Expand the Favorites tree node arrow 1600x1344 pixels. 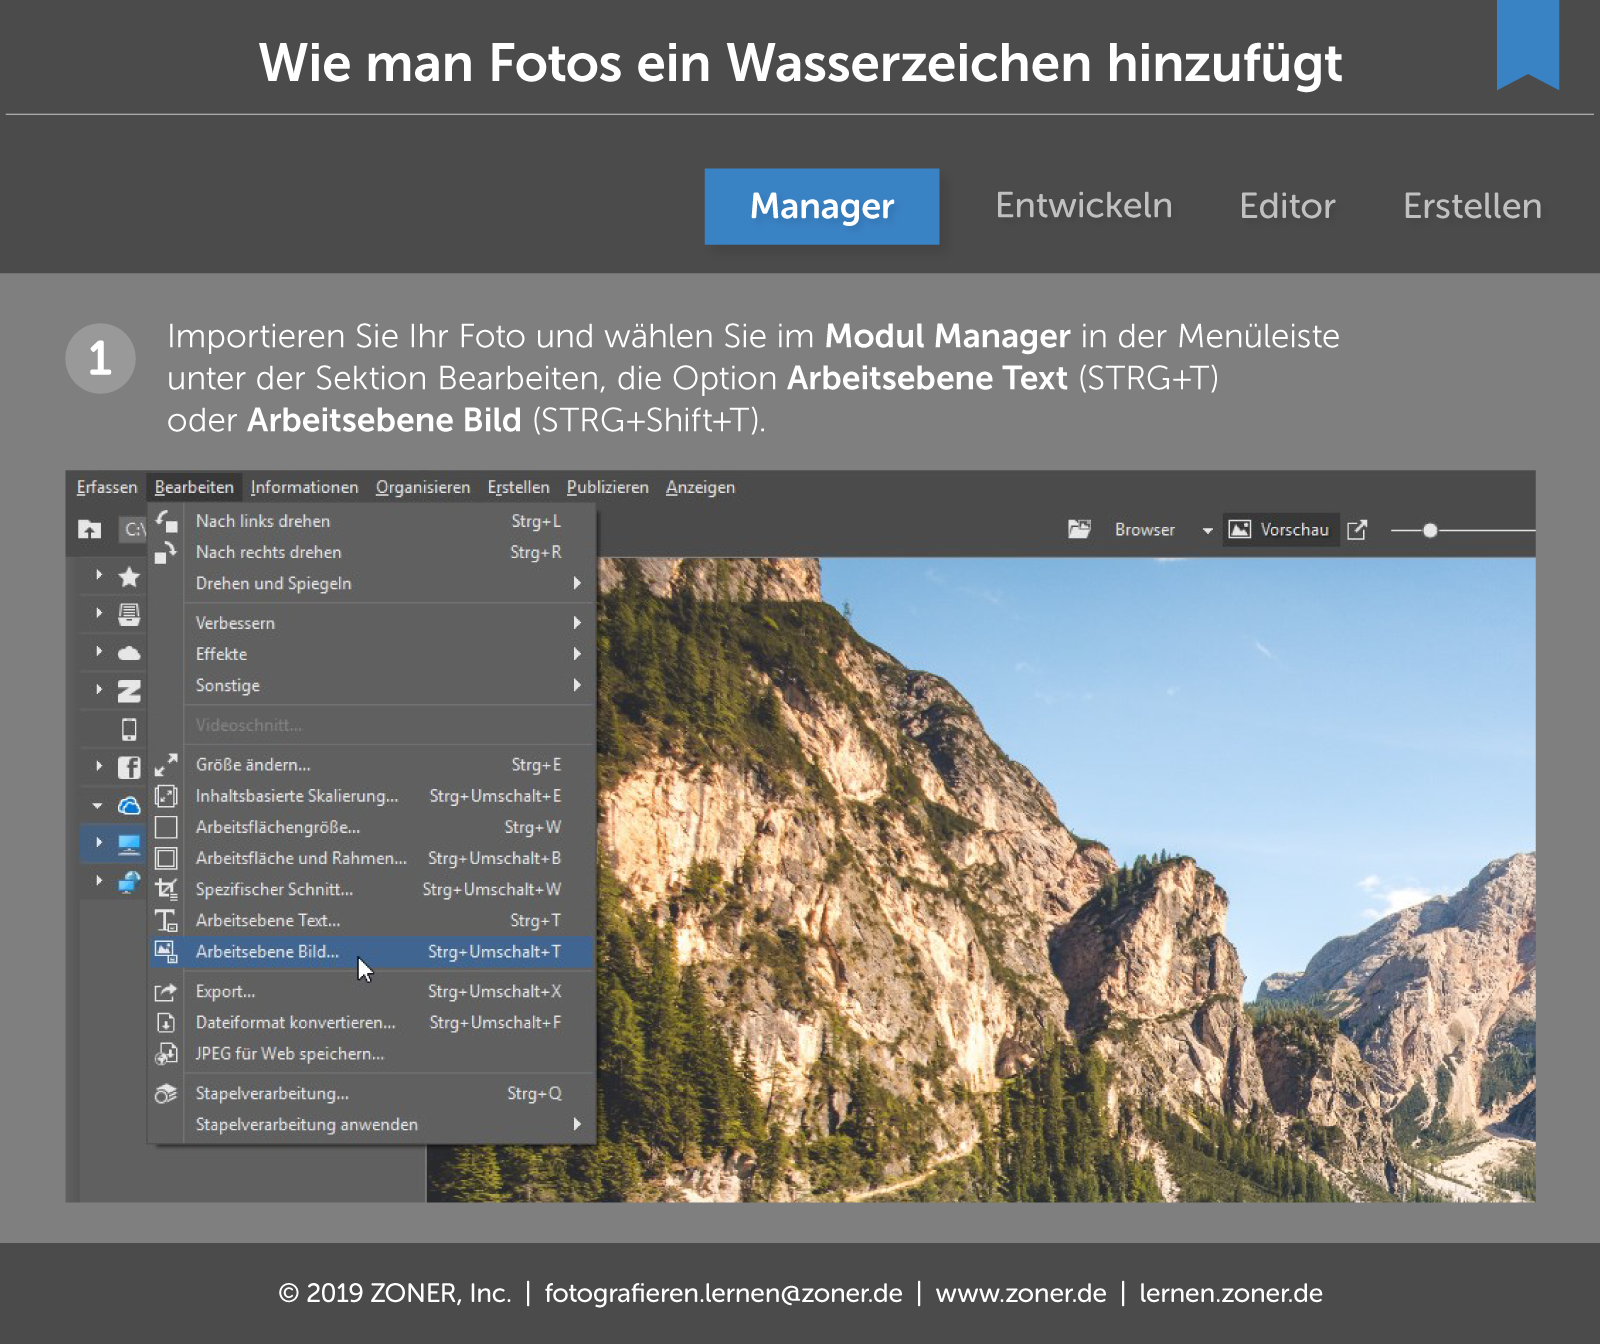coord(98,575)
